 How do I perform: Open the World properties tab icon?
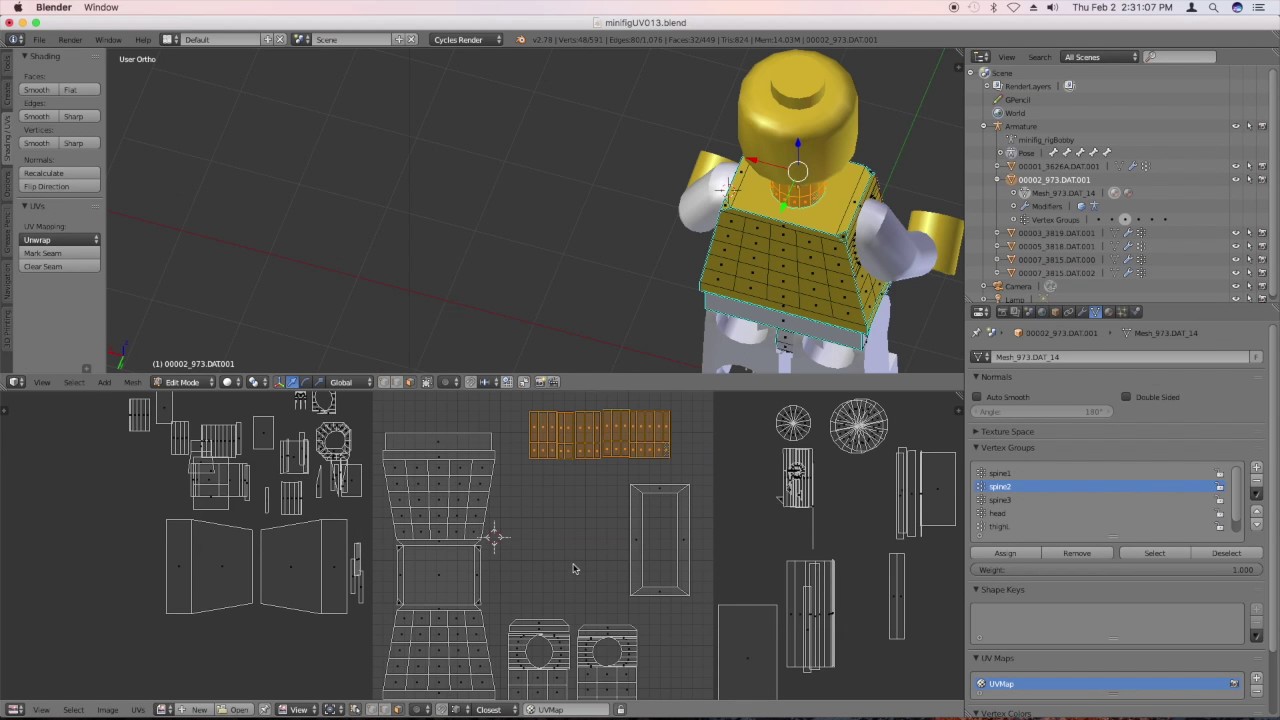[1042, 312]
